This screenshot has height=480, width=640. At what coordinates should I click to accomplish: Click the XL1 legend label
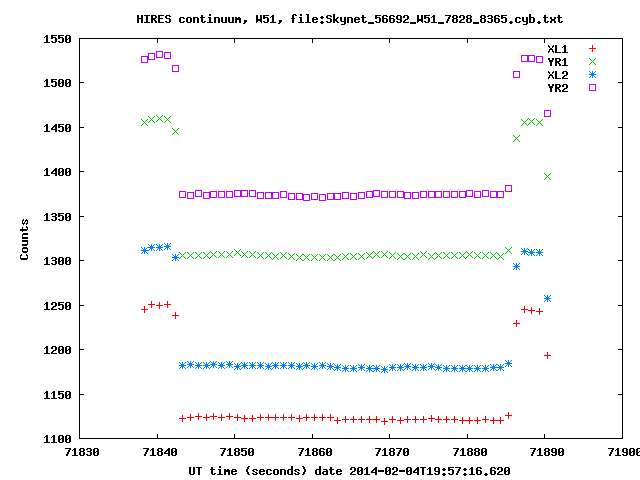pyautogui.click(x=558, y=49)
